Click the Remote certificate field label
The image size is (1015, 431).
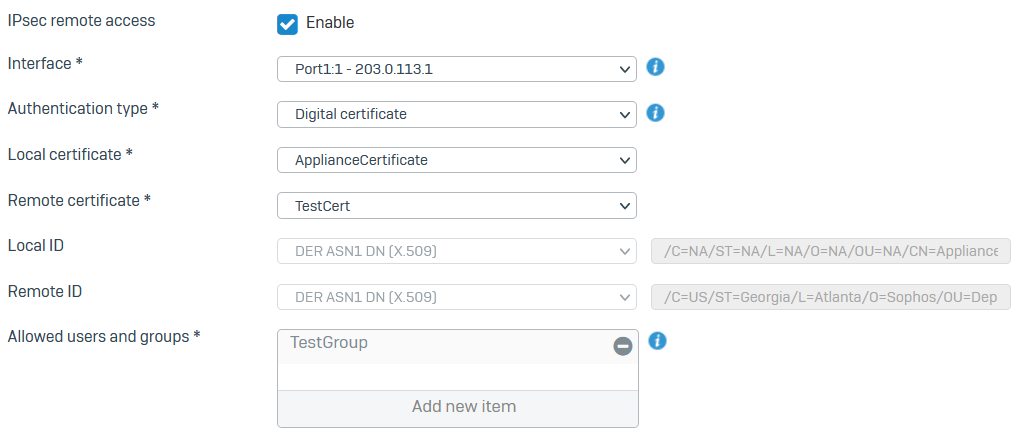point(79,200)
